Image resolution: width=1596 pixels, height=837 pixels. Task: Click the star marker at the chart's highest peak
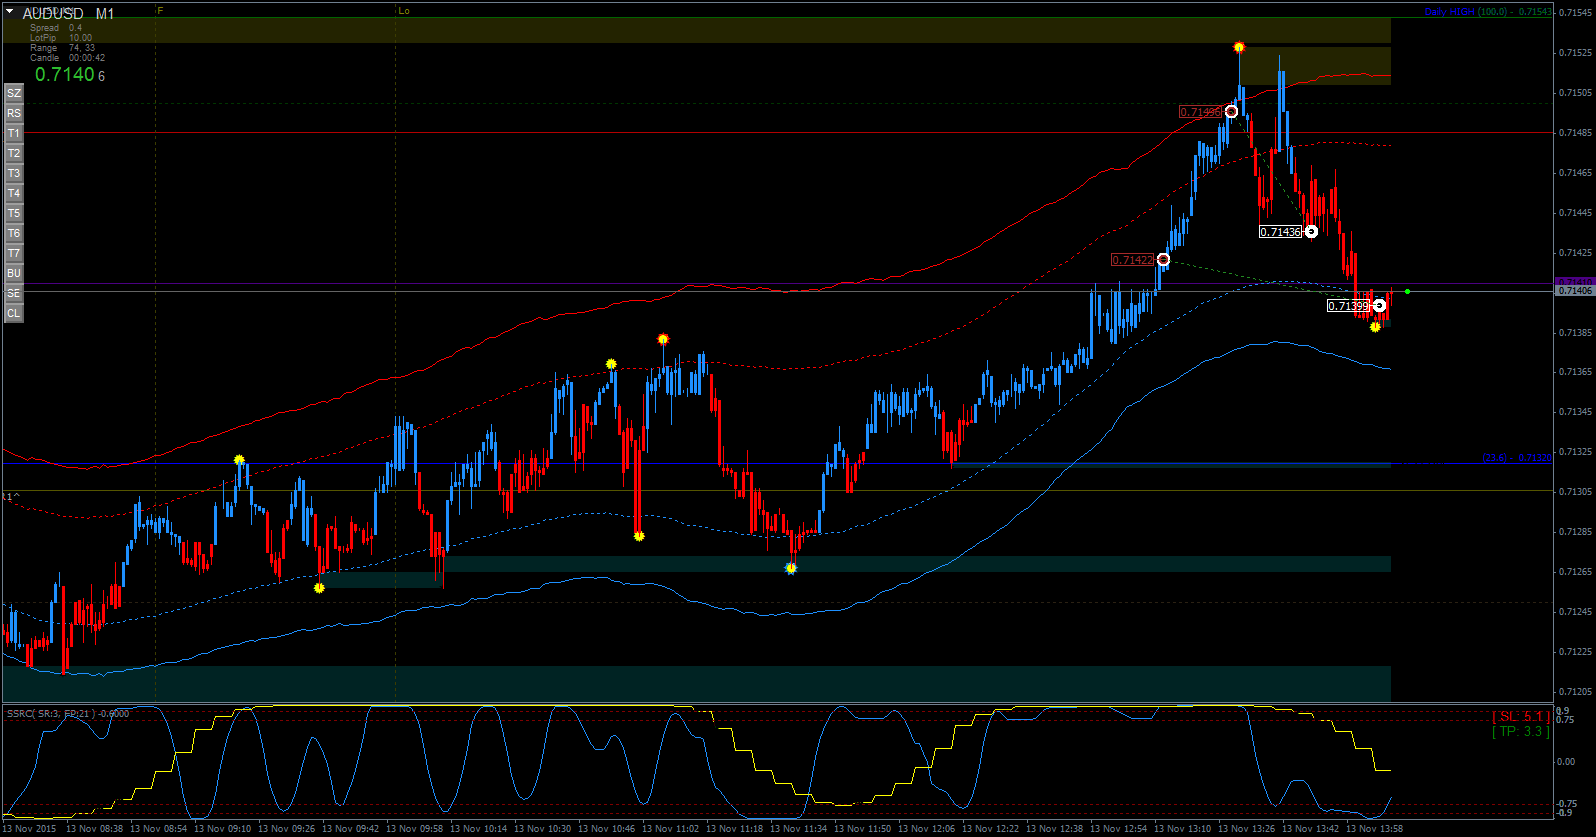click(1239, 47)
